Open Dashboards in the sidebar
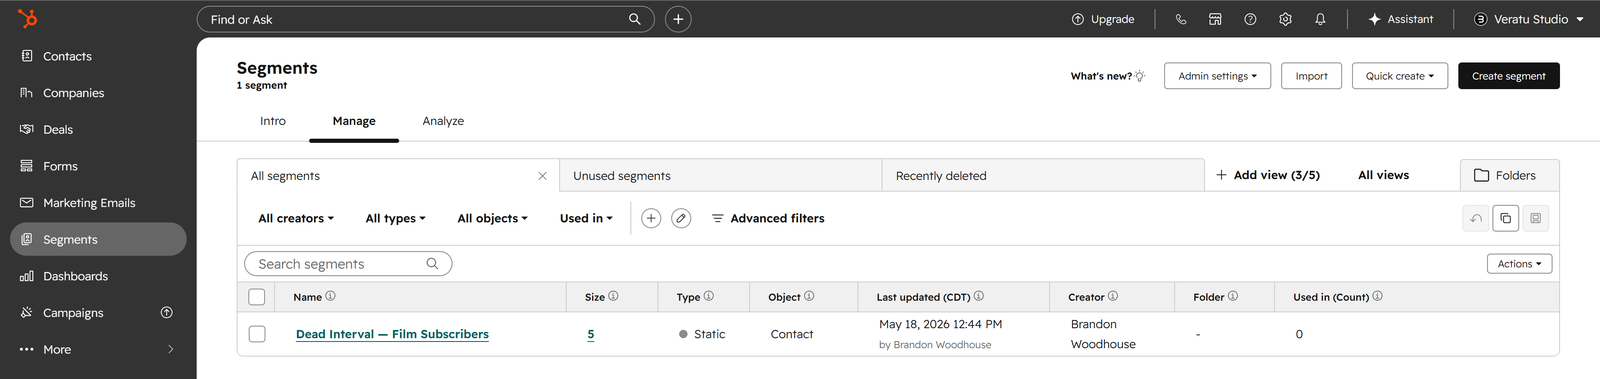Viewport: 1600px width, 379px height. point(98,276)
